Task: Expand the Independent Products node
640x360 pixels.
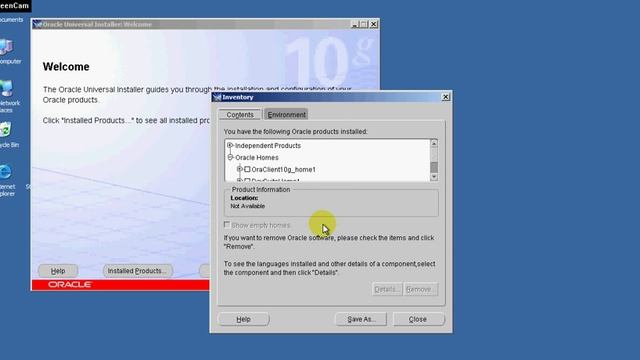Action: [x=230, y=145]
